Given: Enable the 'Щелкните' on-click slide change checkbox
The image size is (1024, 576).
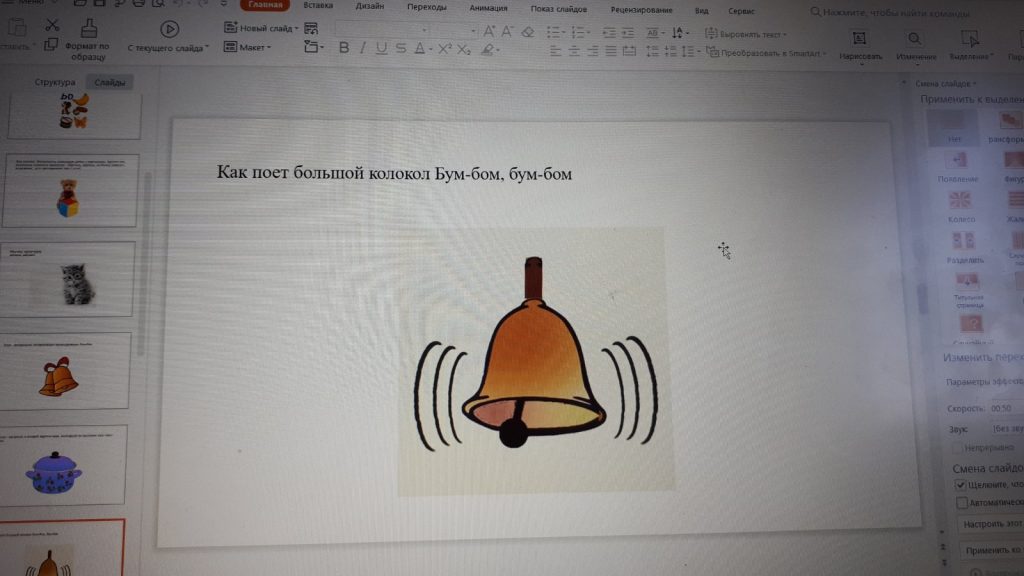Looking at the screenshot, I should tap(961, 484).
